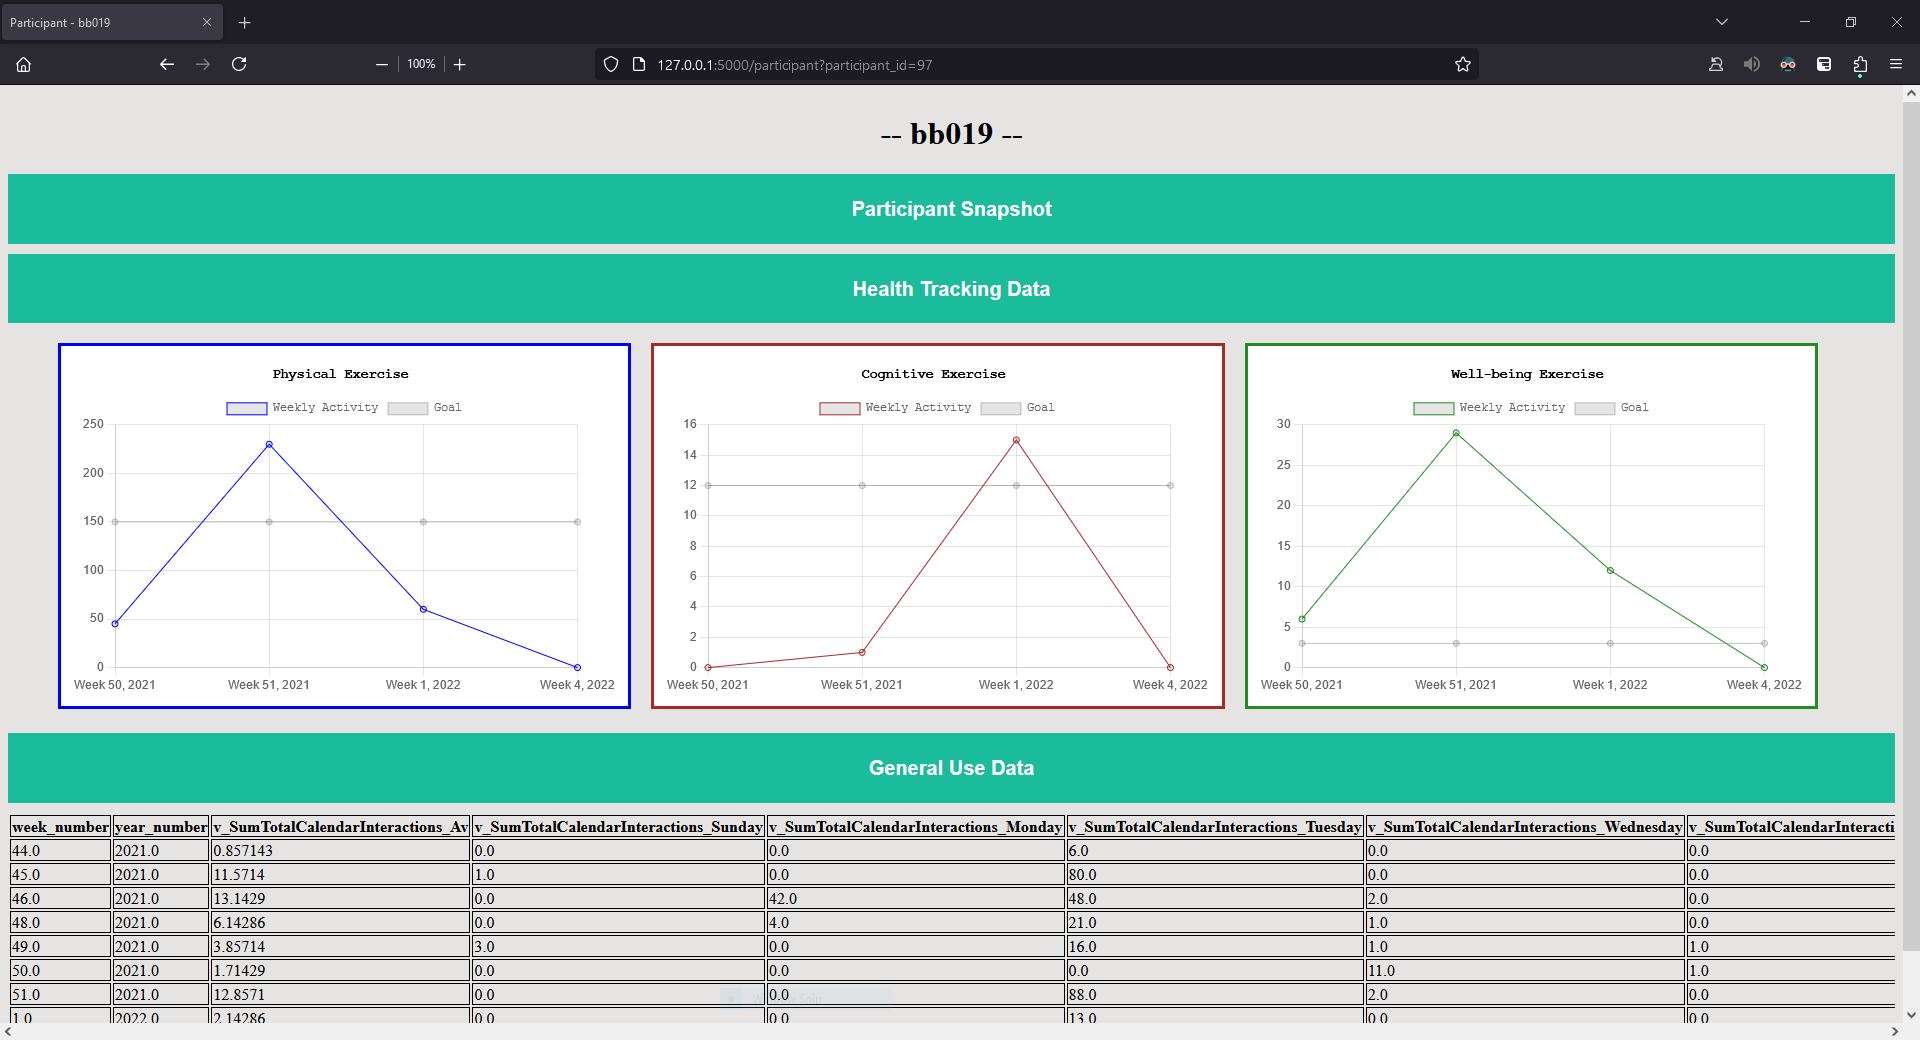This screenshot has height=1040, width=1920.
Task: Open the list all tabs dropdown
Action: tap(1721, 22)
